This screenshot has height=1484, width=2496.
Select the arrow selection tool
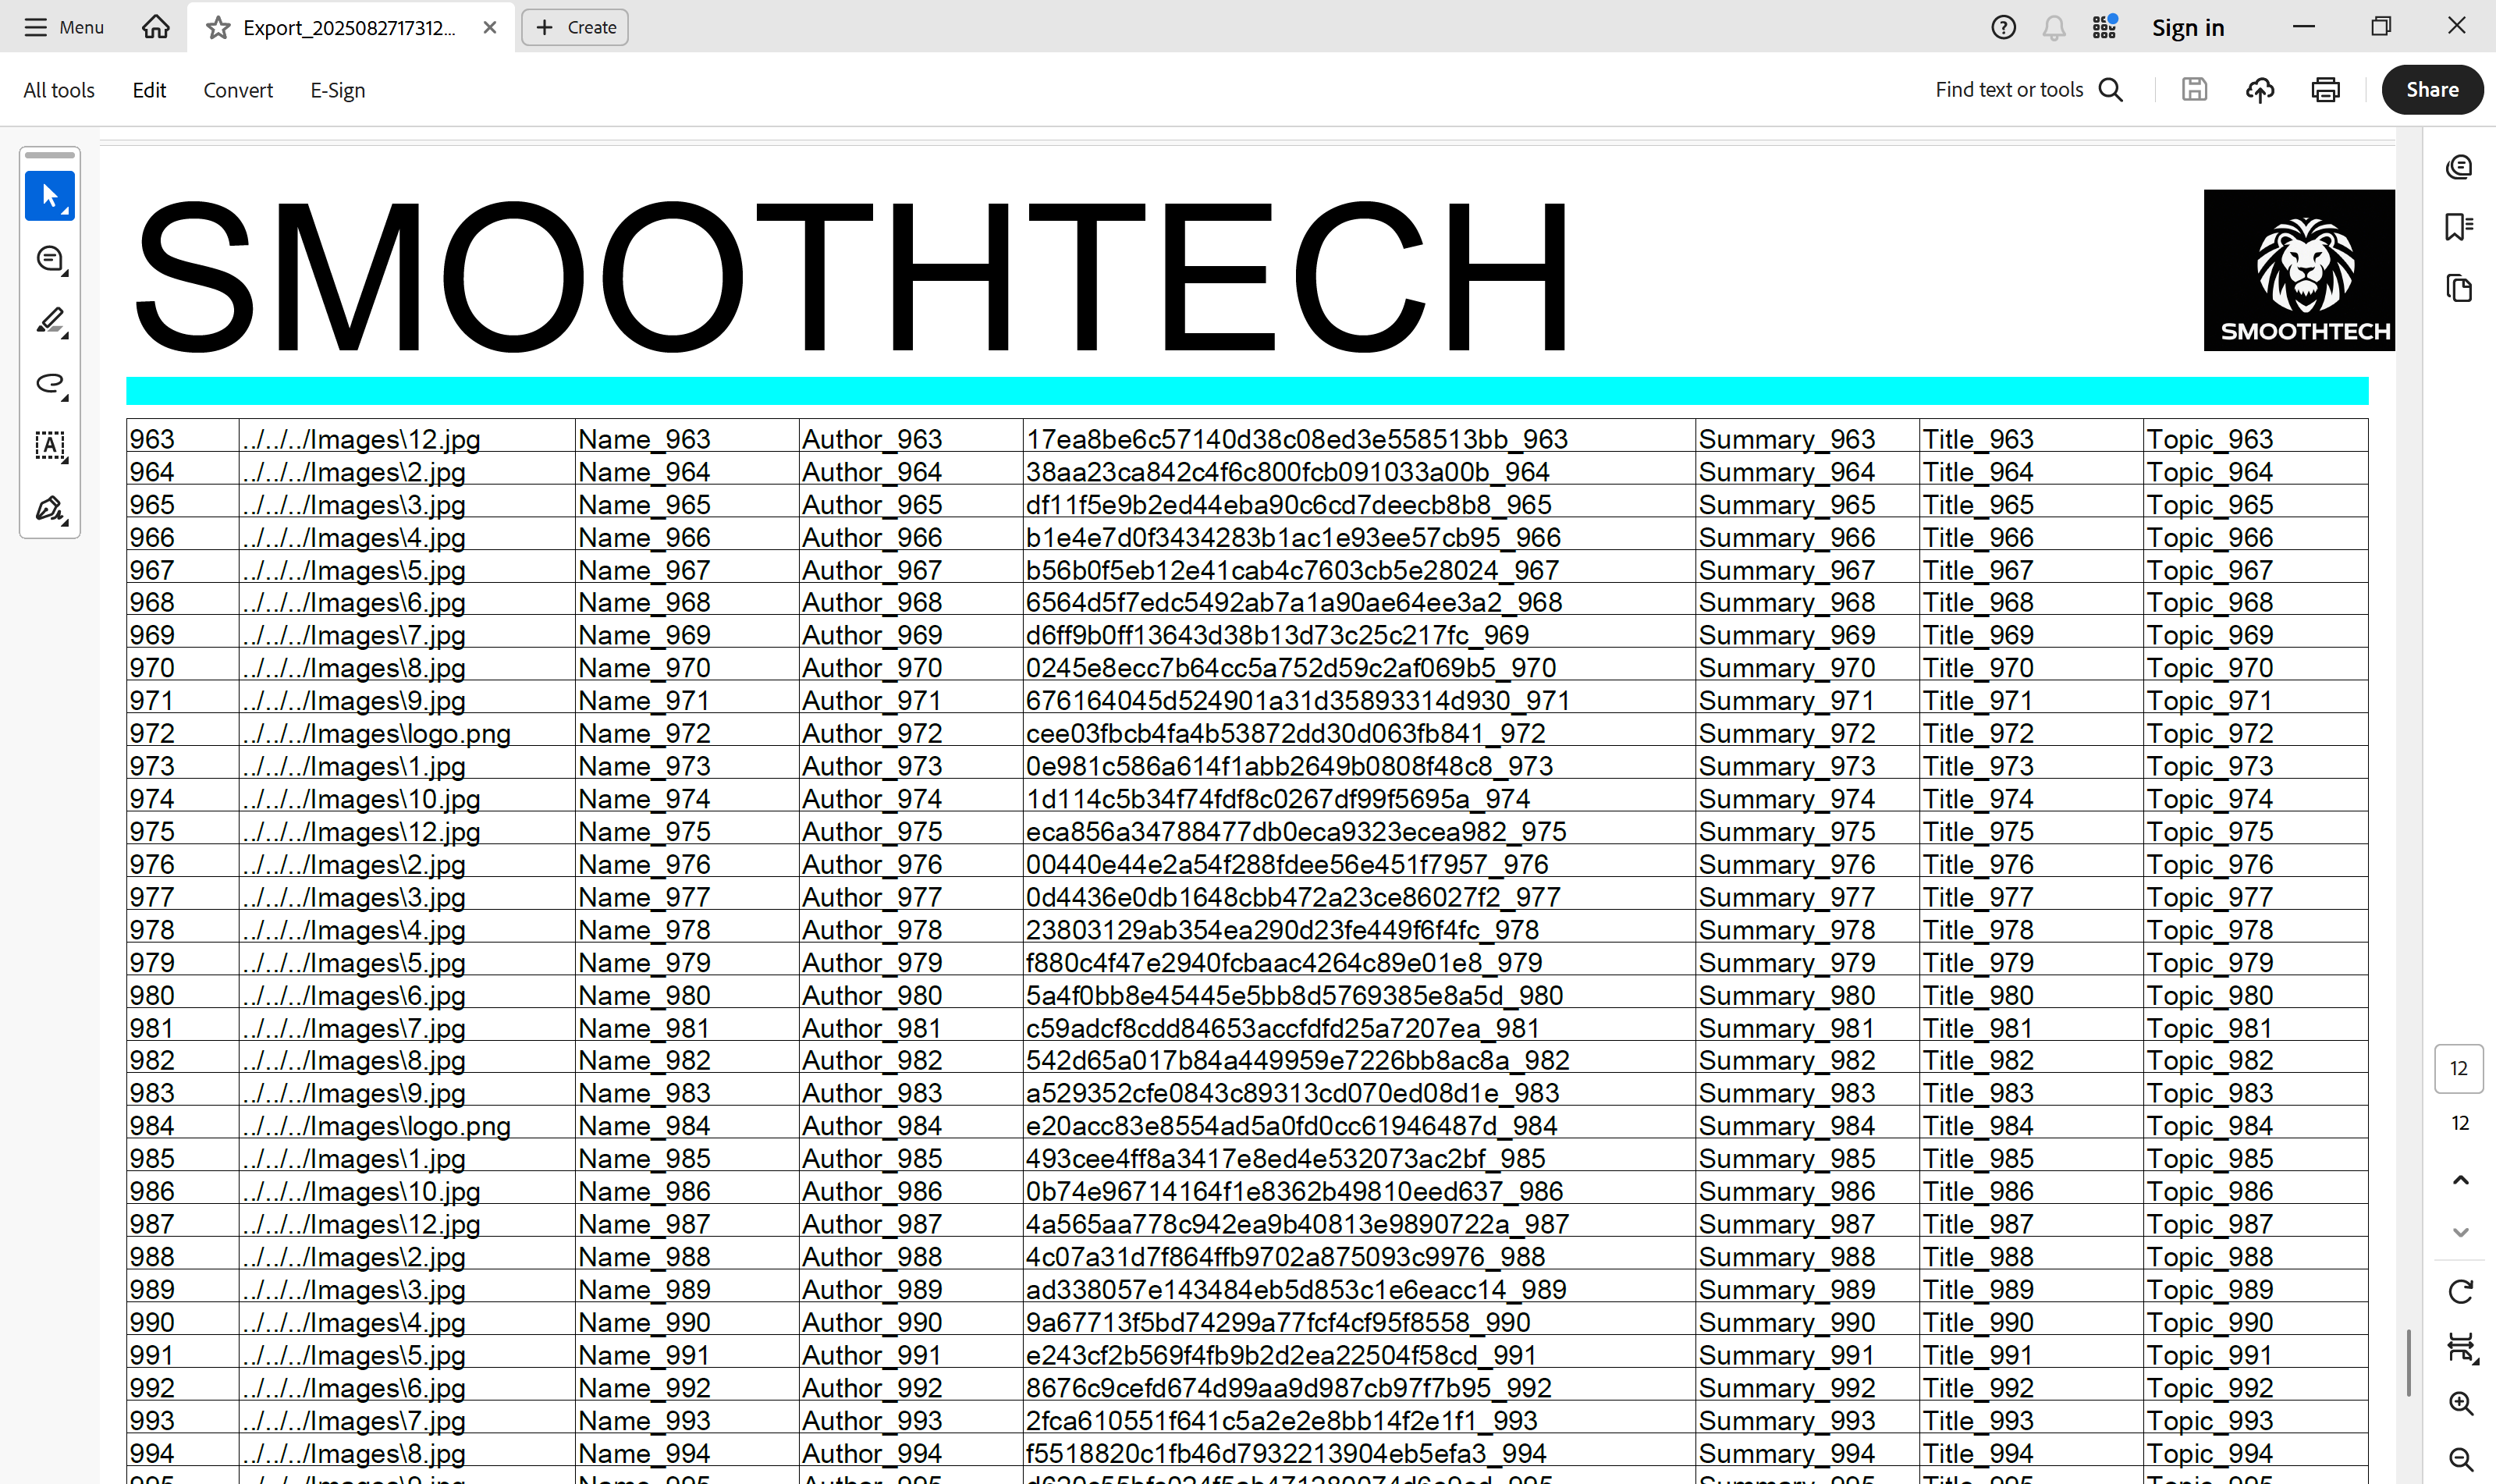[x=49, y=196]
